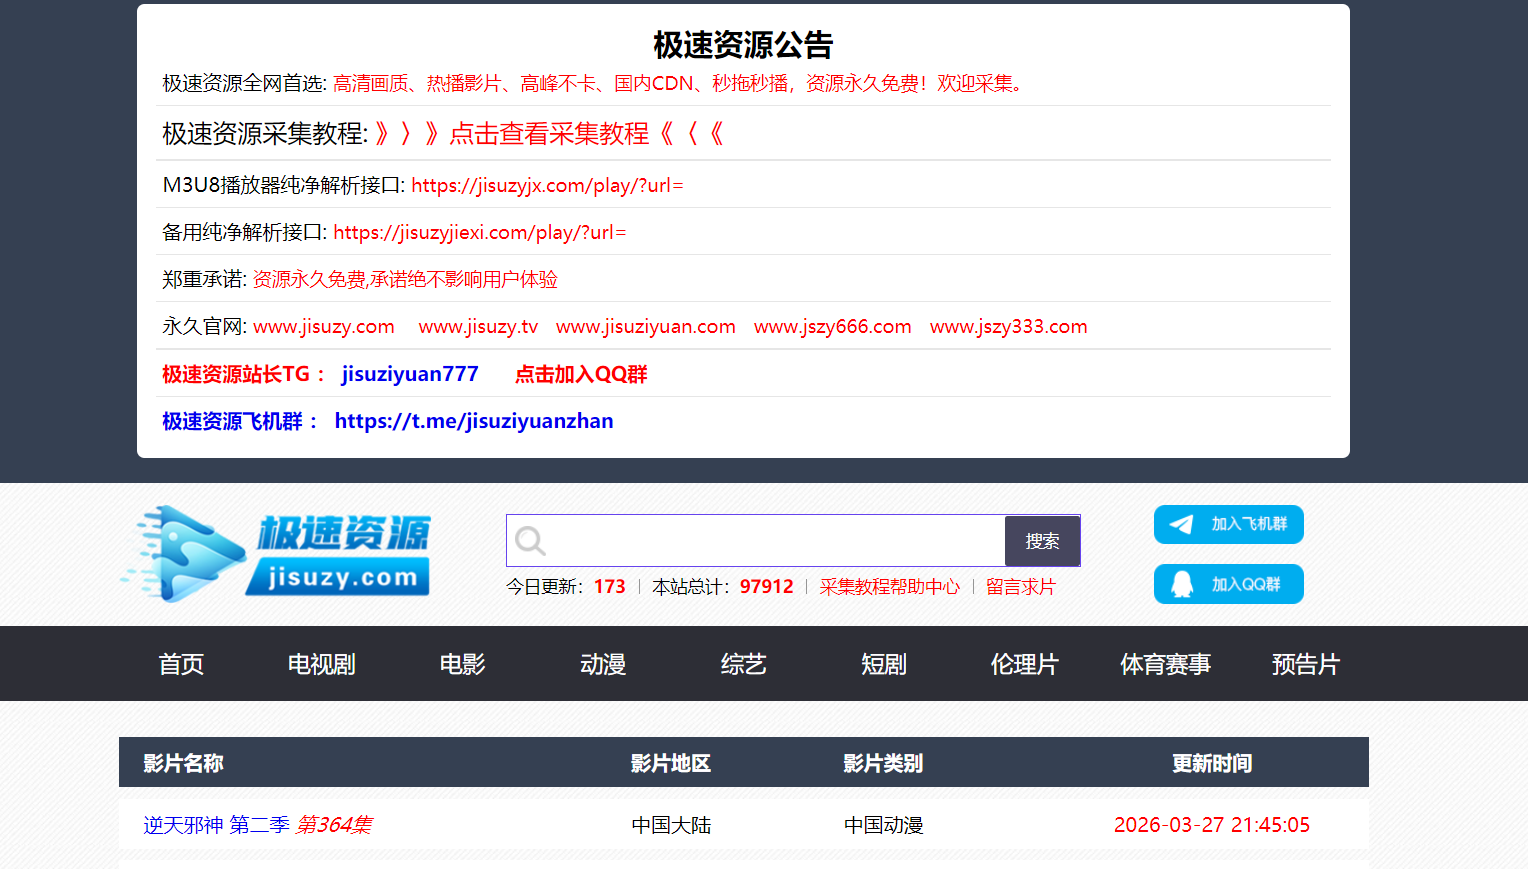
Task: Click the 点击加入QQ群 link
Action: 581,374
